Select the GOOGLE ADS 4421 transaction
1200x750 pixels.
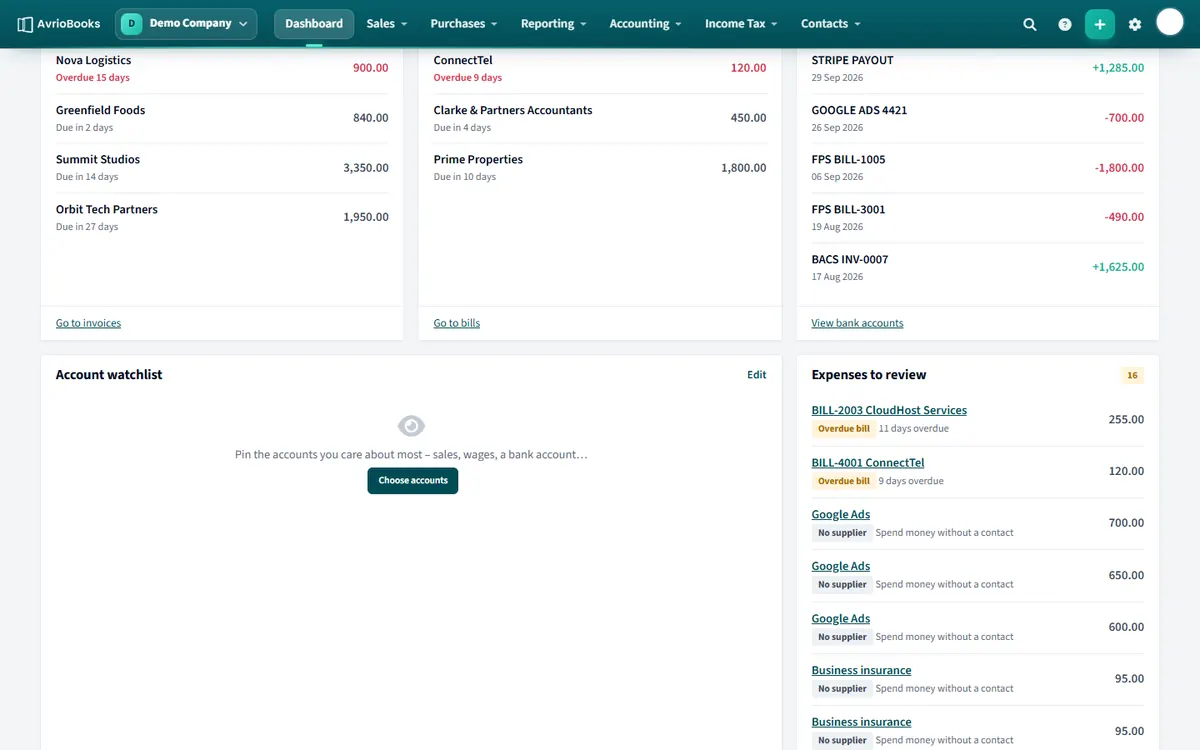pos(978,118)
